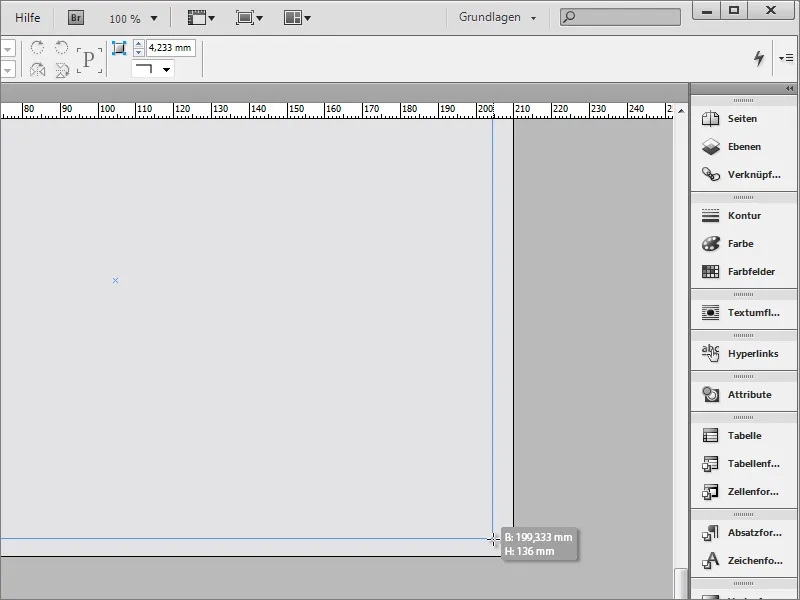
Task: Click the horizontal ruler at 150
Action: tap(296, 109)
